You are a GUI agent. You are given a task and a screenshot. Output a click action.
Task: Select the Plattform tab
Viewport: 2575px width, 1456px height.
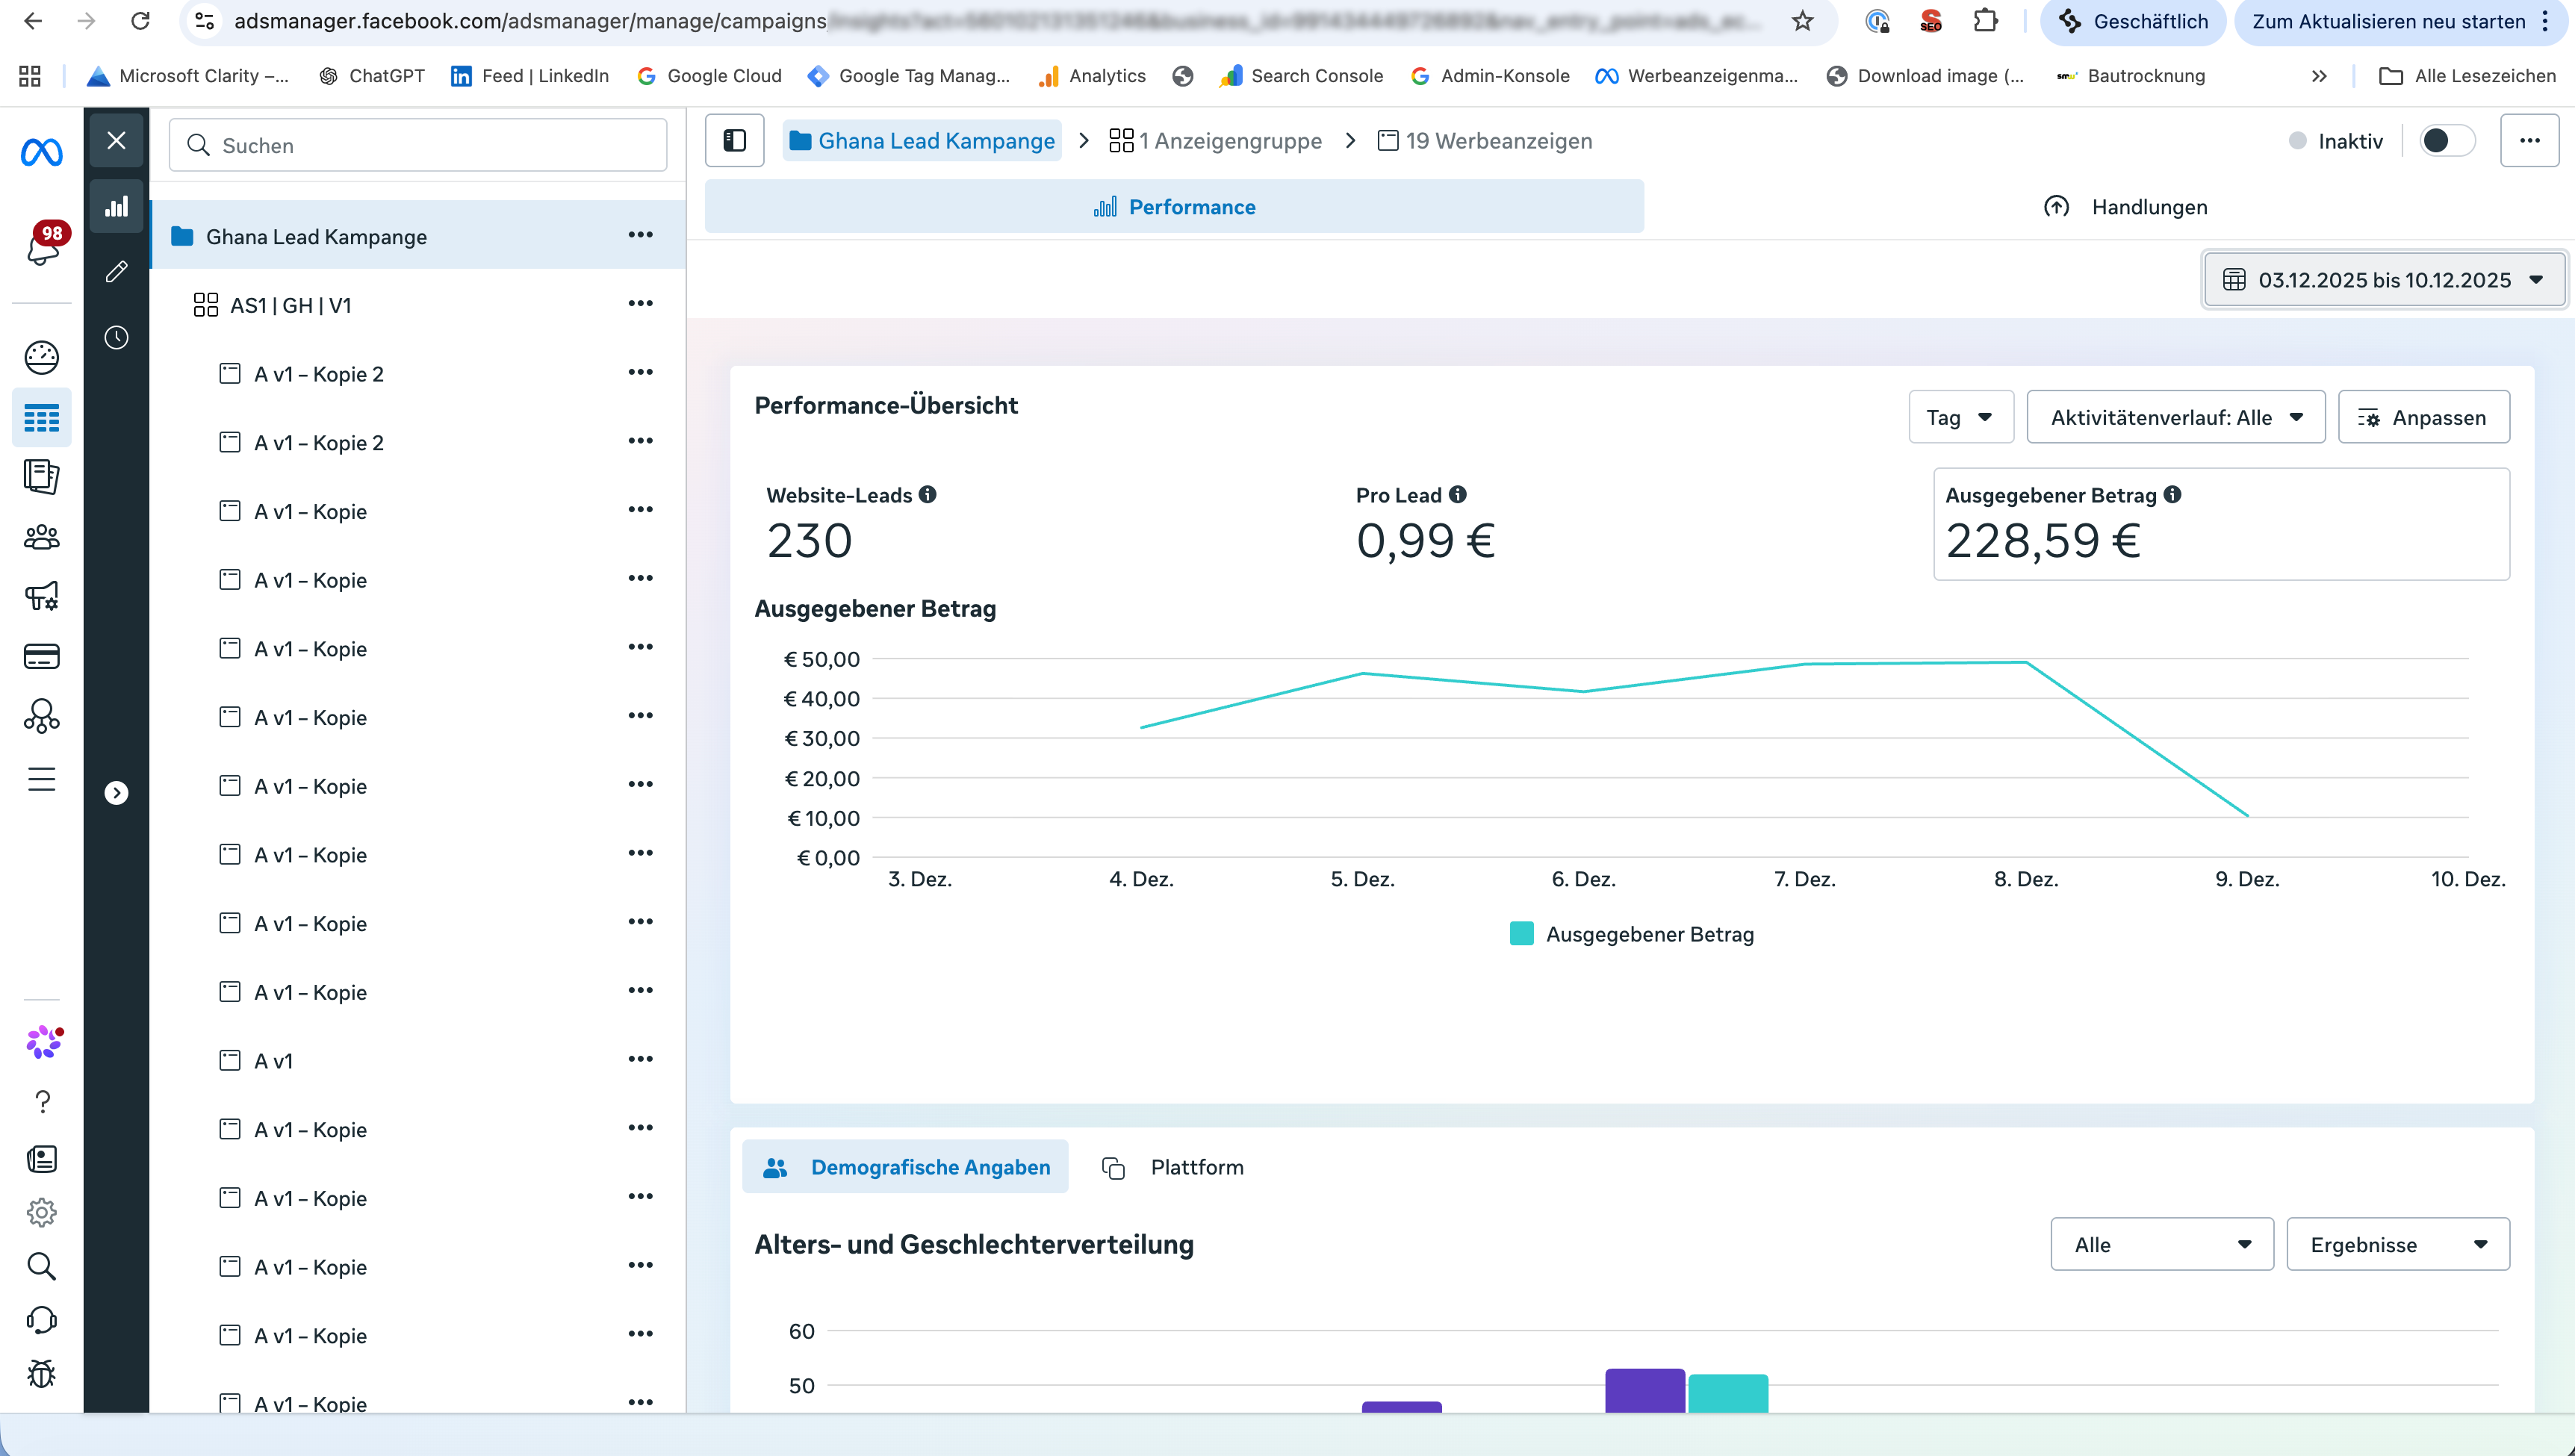tap(1173, 1168)
